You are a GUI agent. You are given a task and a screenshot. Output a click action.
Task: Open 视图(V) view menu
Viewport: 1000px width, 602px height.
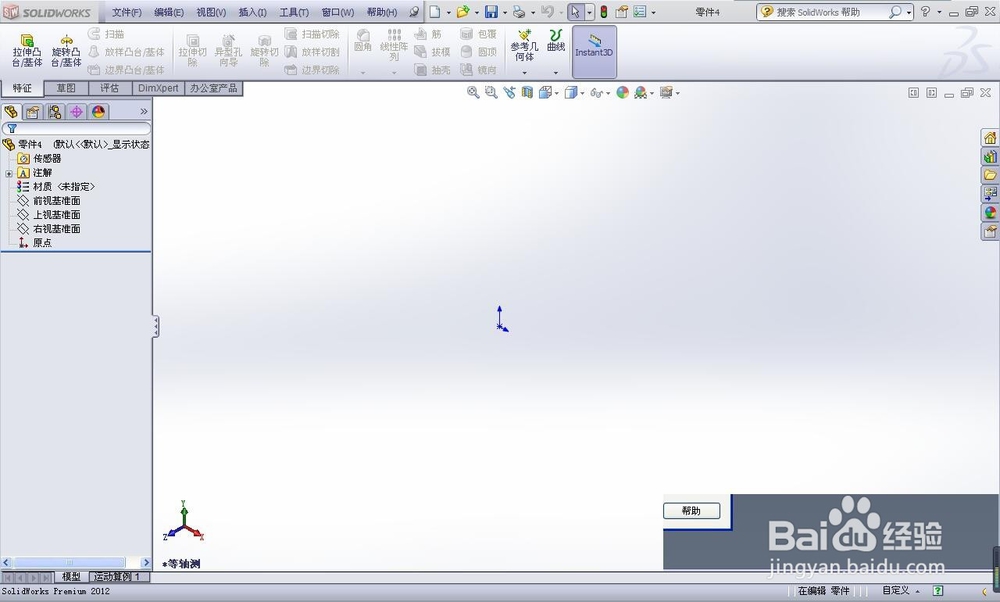(211, 12)
